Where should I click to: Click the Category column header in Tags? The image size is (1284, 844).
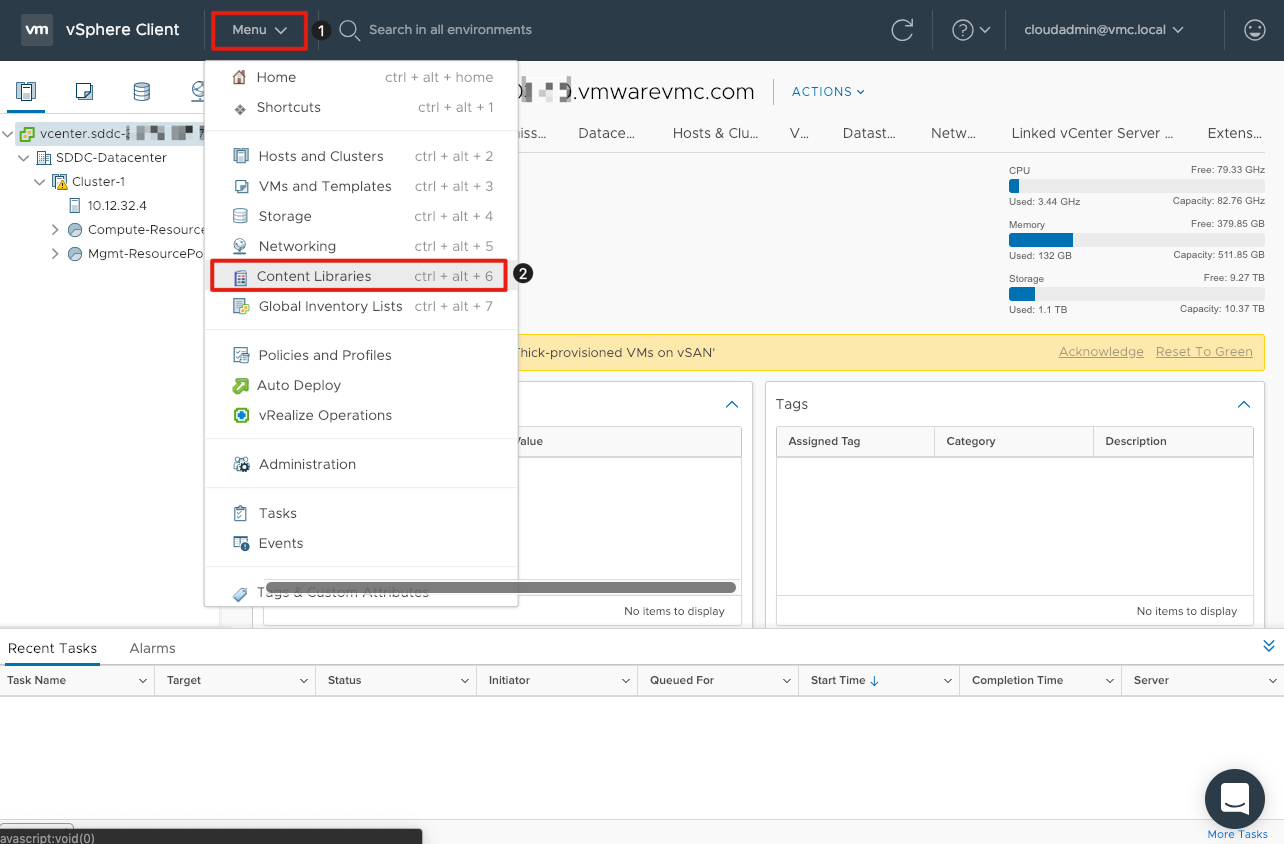(x=1014, y=441)
